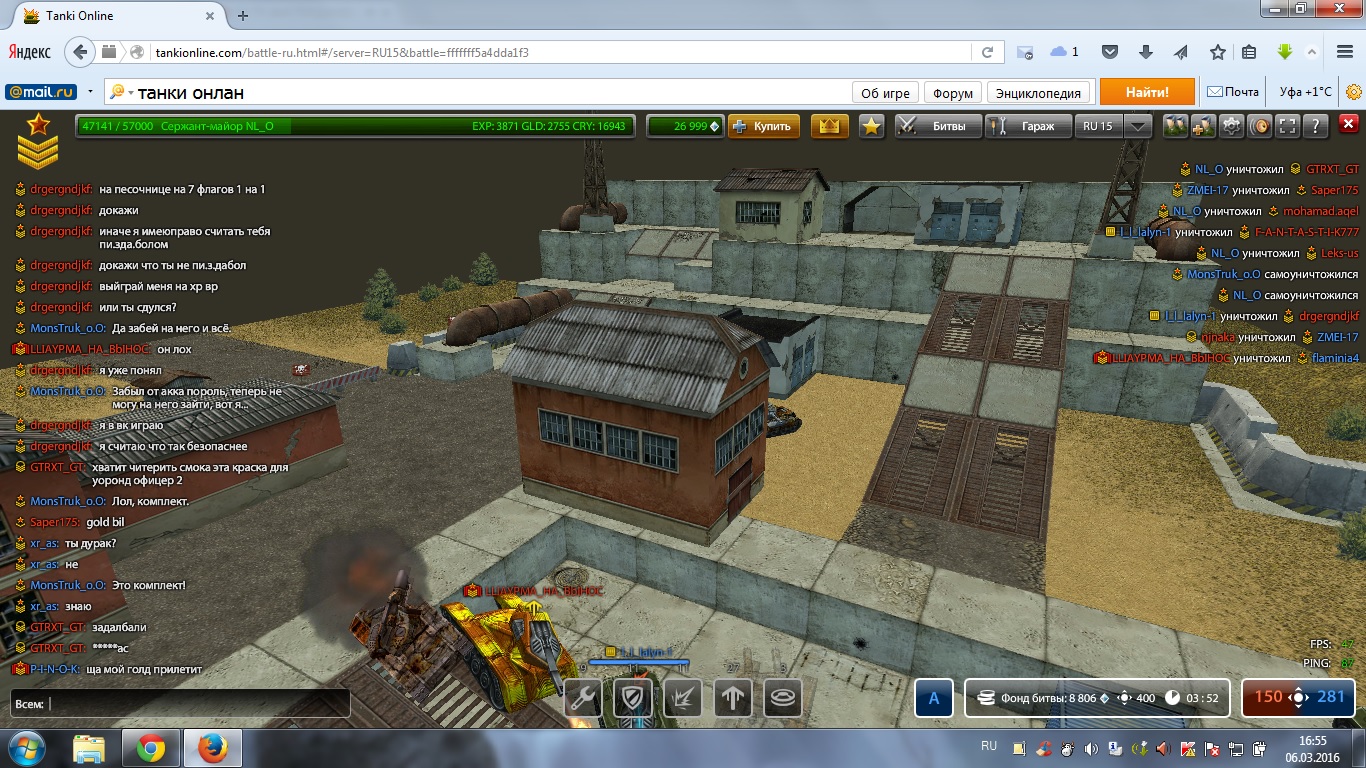Close the Tanki Online tab
This screenshot has height=768, width=1366.
(208, 16)
